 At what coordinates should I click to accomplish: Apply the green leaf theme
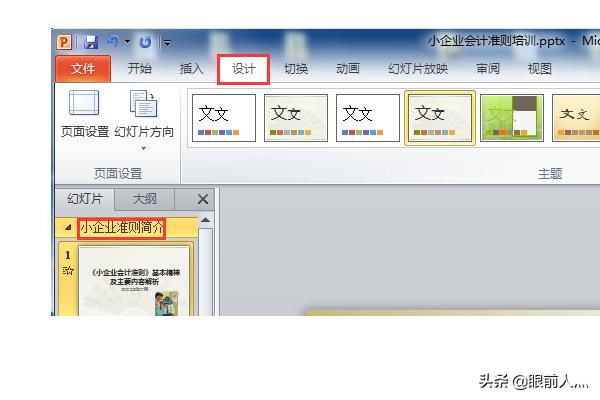pyautogui.click(x=512, y=118)
